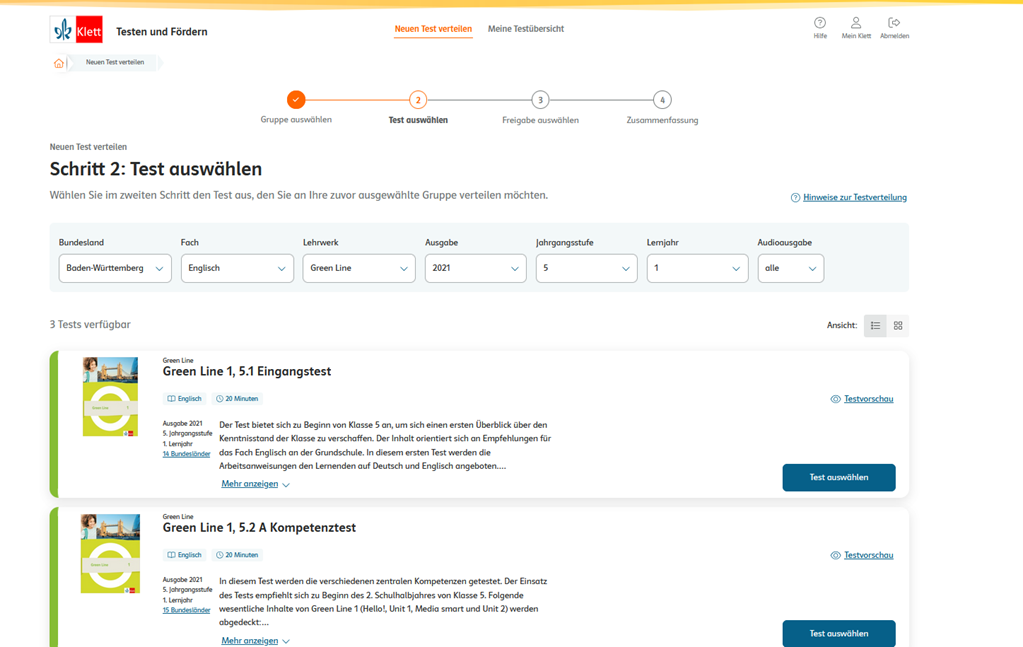Switch to grid view

(898, 326)
